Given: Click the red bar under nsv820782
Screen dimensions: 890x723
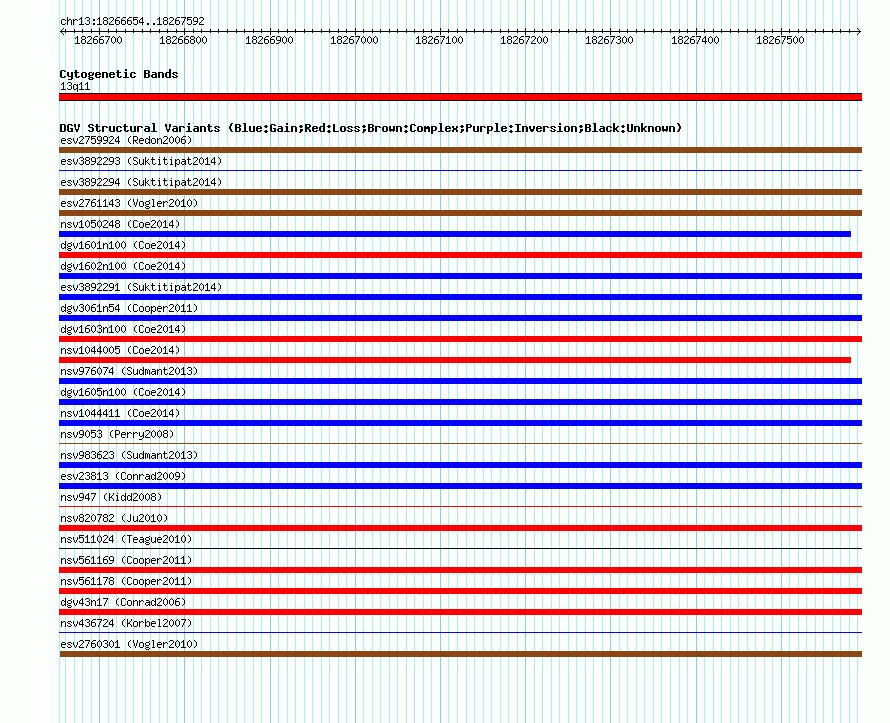Looking at the screenshot, I should click(x=460, y=528).
